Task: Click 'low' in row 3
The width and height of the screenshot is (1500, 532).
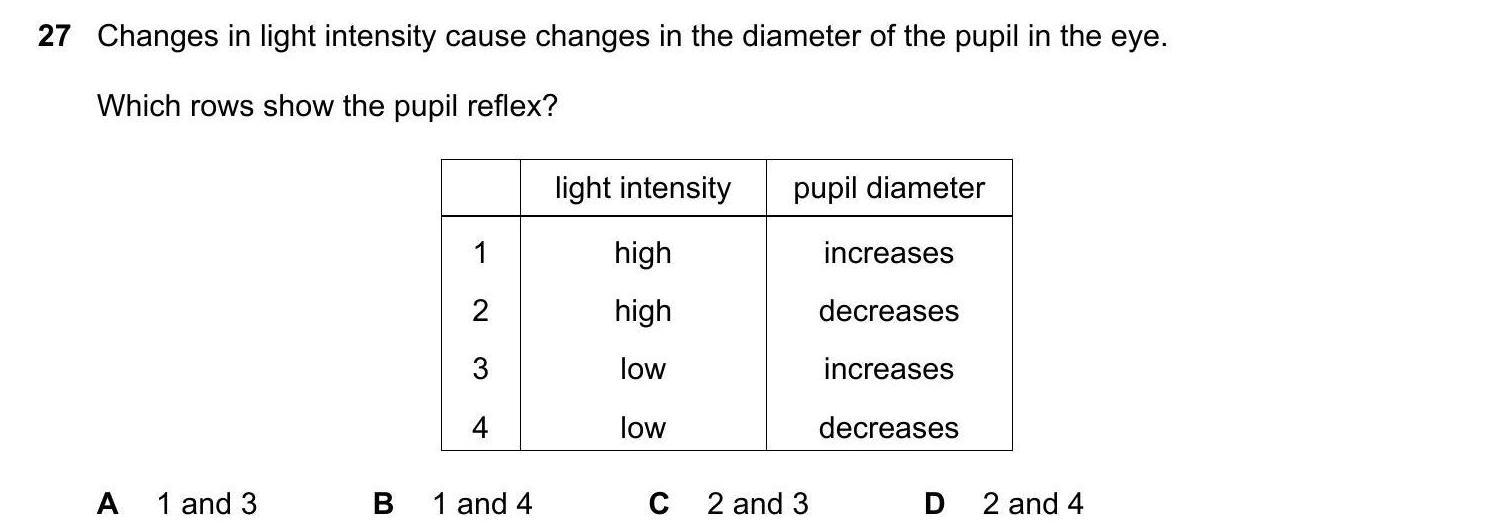Action: coord(642,369)
